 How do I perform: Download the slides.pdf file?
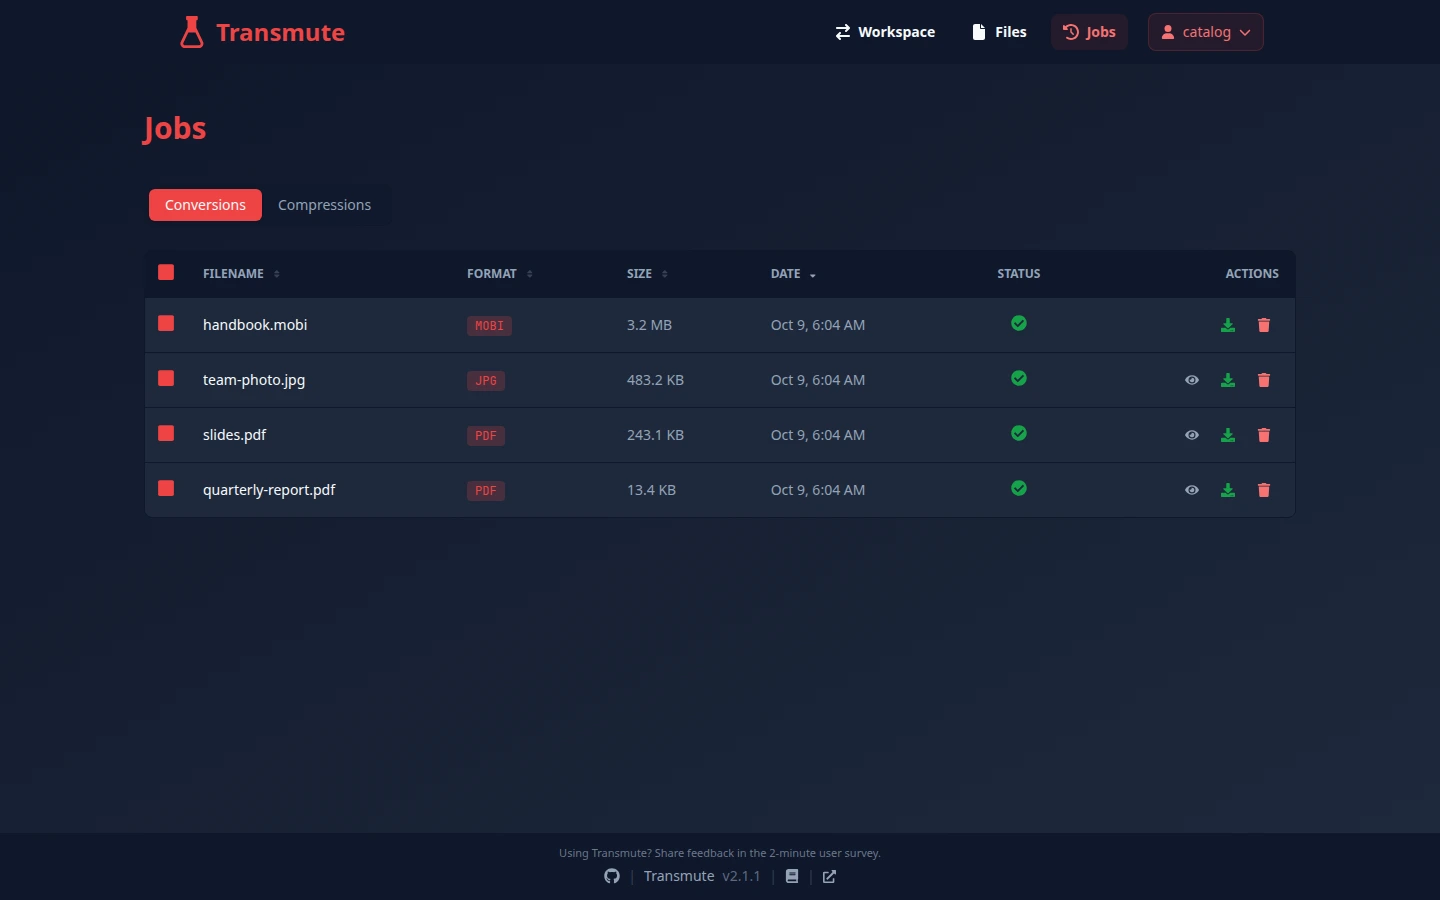(1228, 435)
